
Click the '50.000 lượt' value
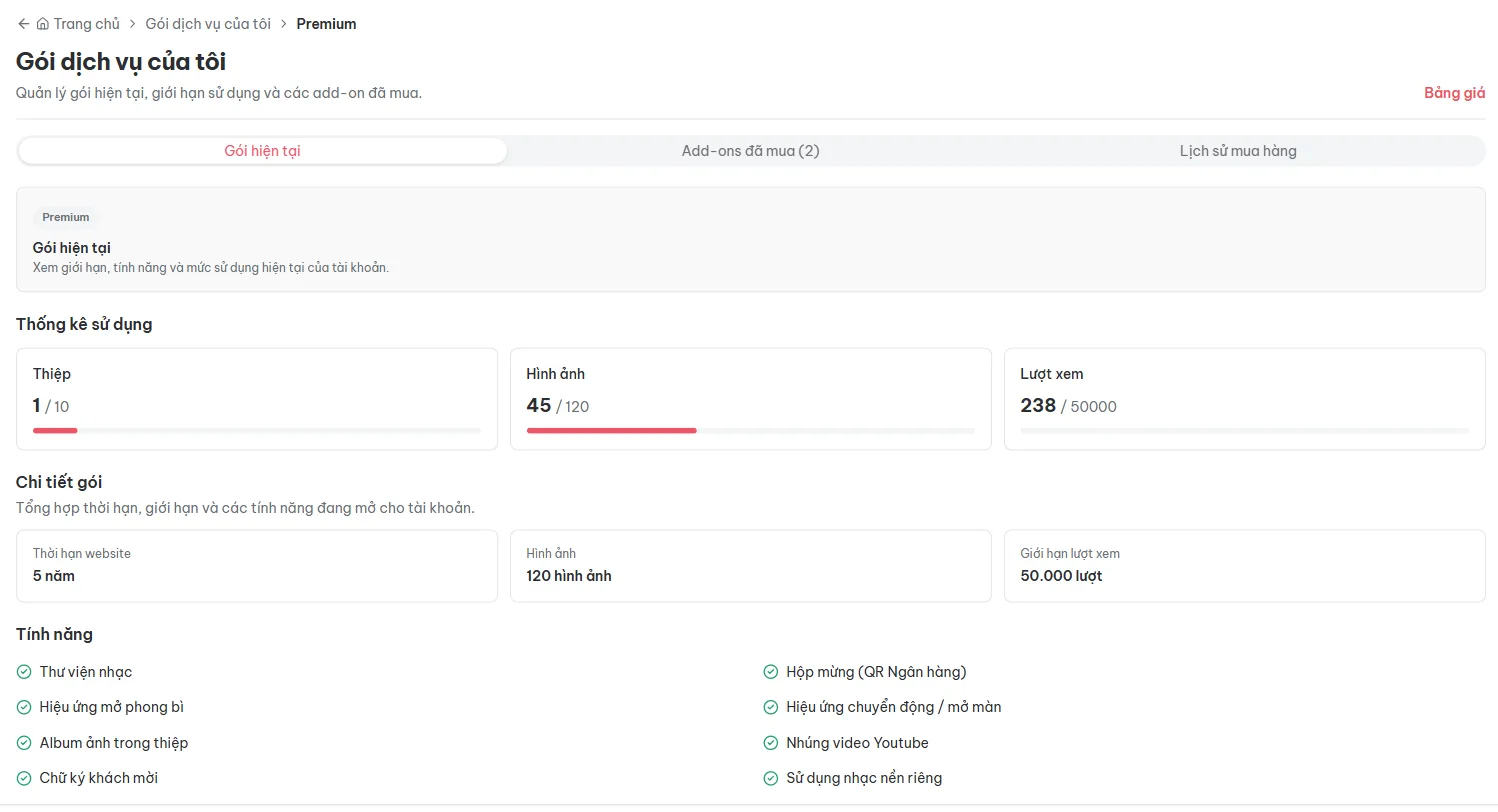point(1061,576)
